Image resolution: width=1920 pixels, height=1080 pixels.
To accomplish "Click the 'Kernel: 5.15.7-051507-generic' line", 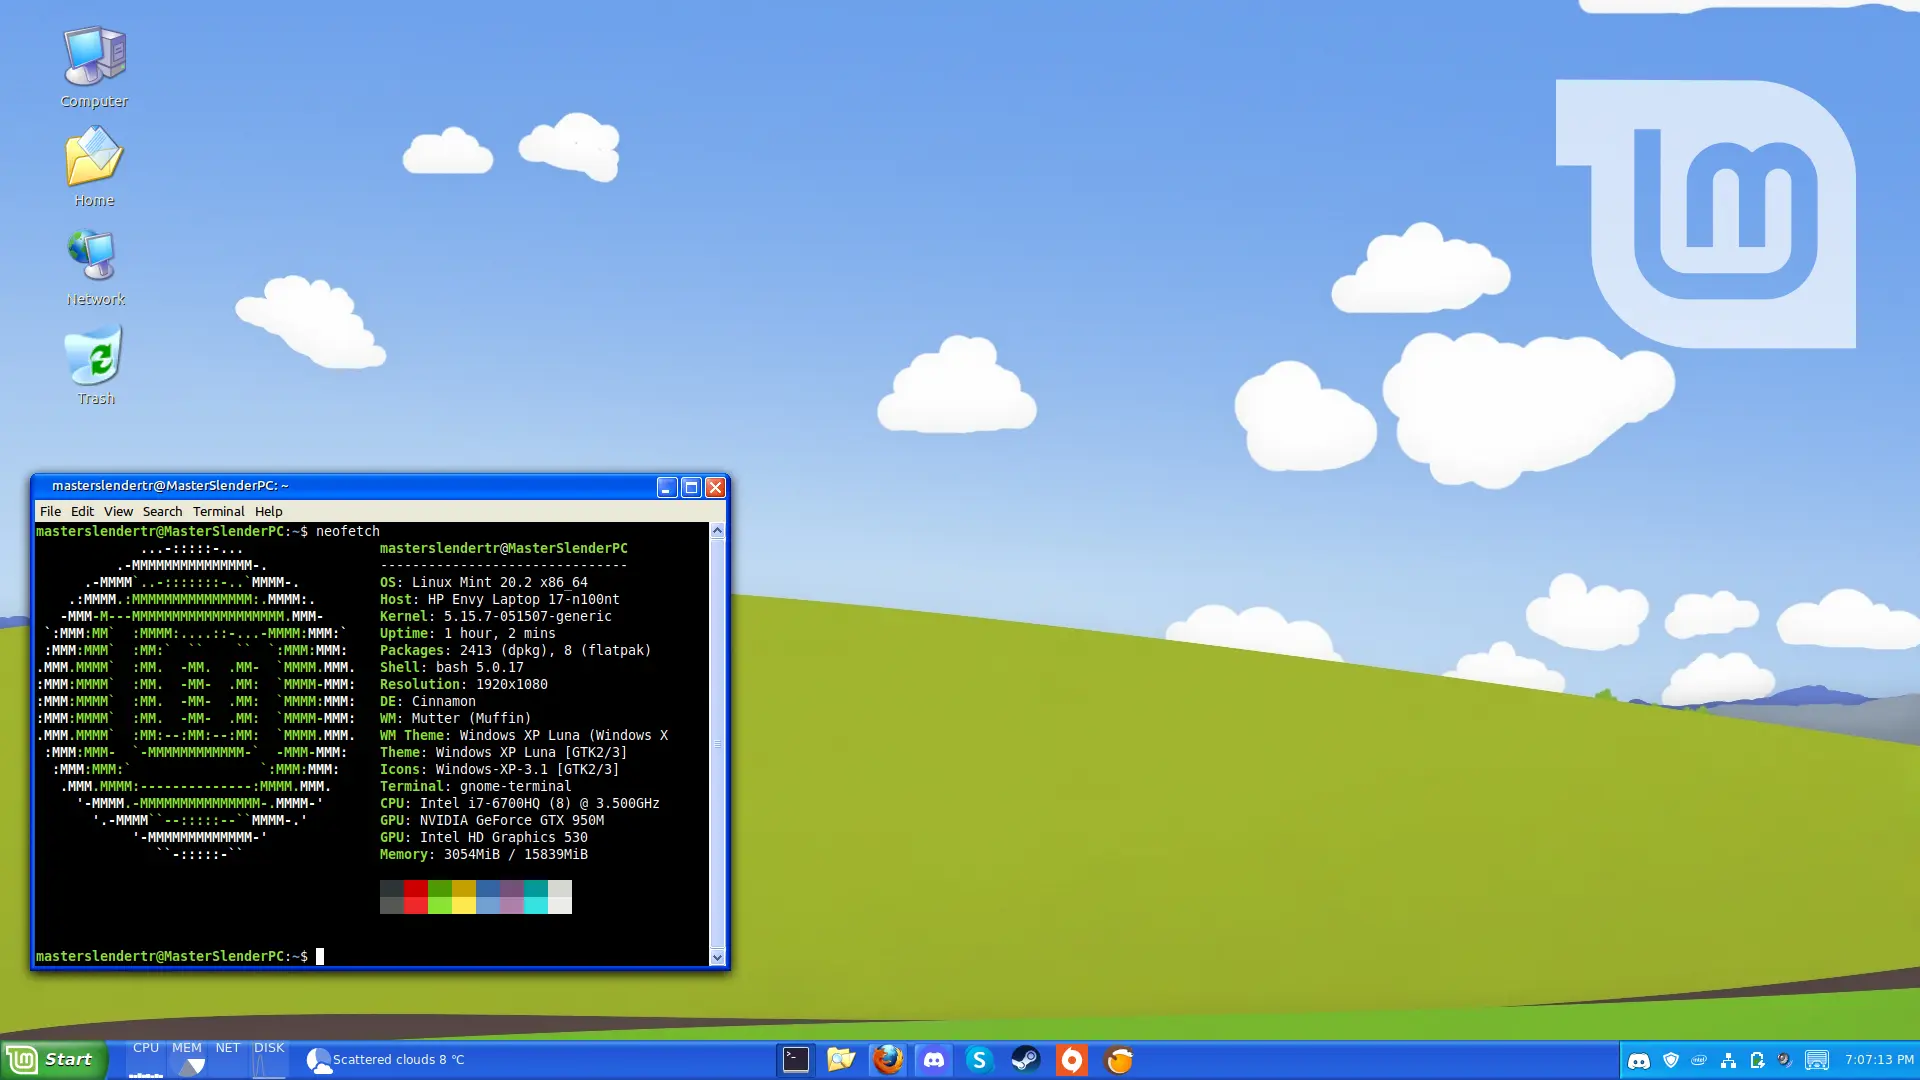I will pos(496,616).
